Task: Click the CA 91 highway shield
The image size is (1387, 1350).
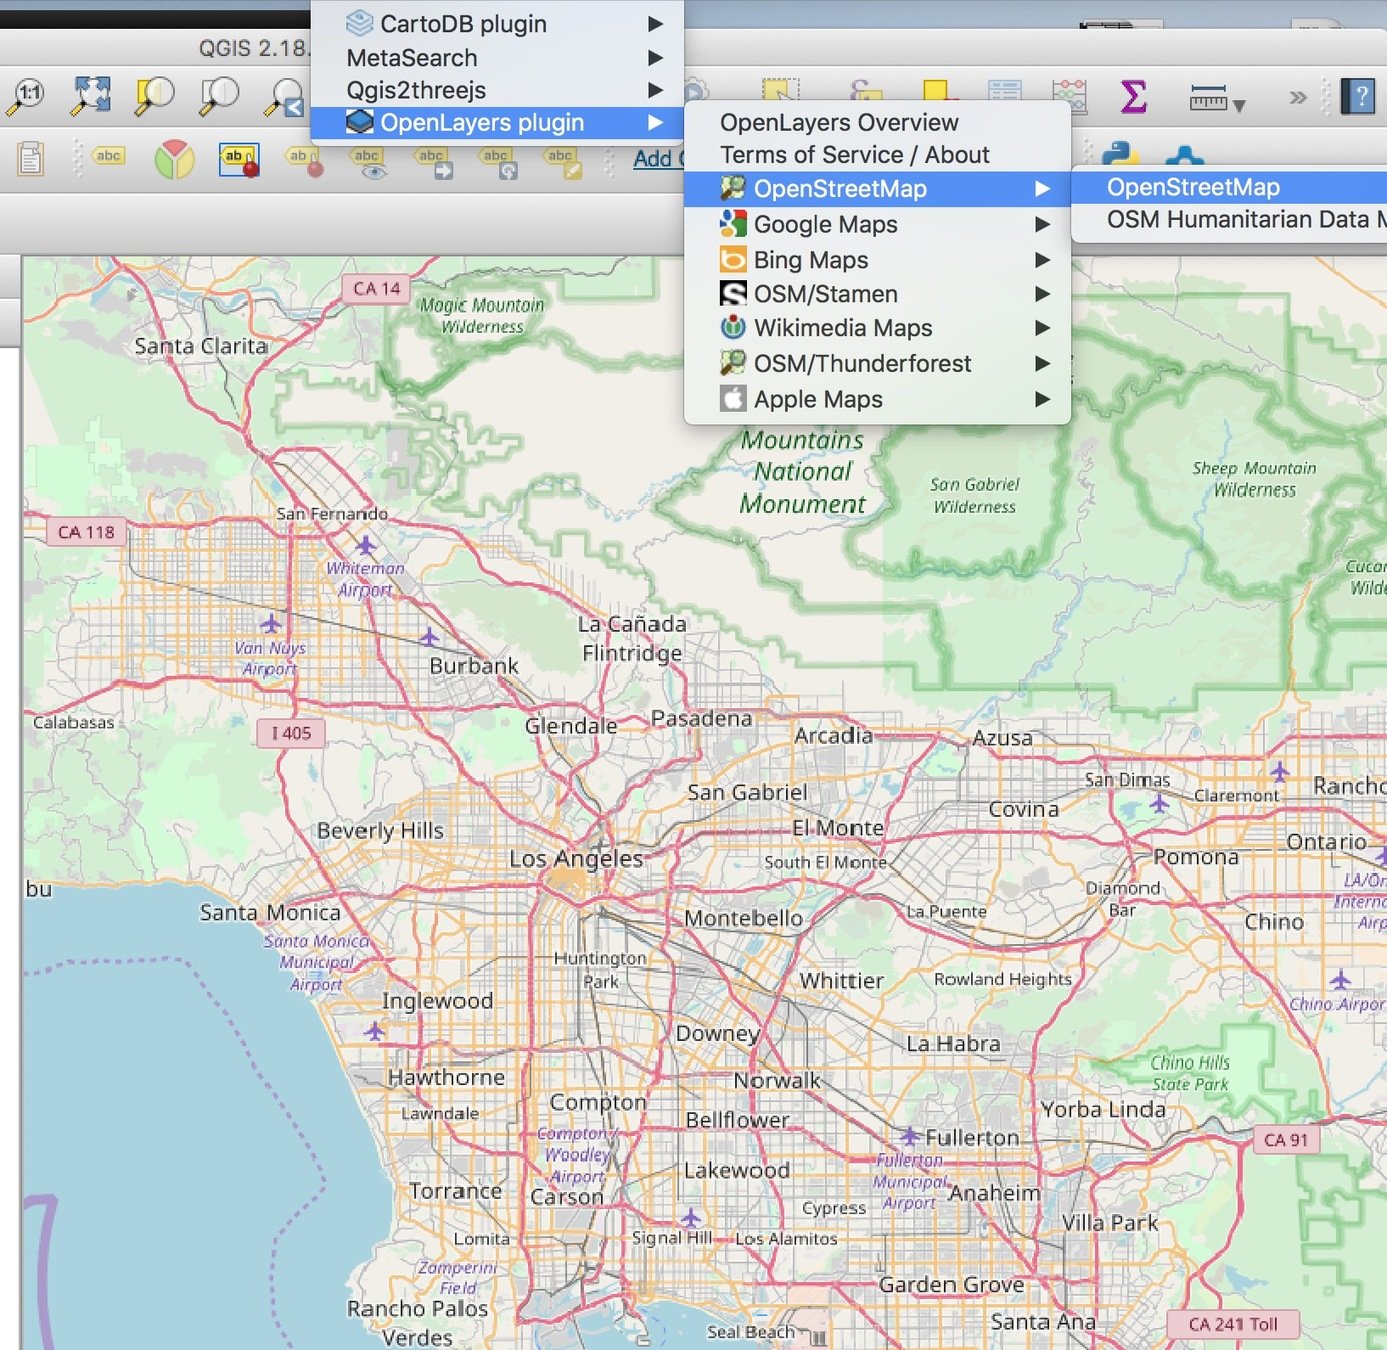Action: click(1286, 1140)
